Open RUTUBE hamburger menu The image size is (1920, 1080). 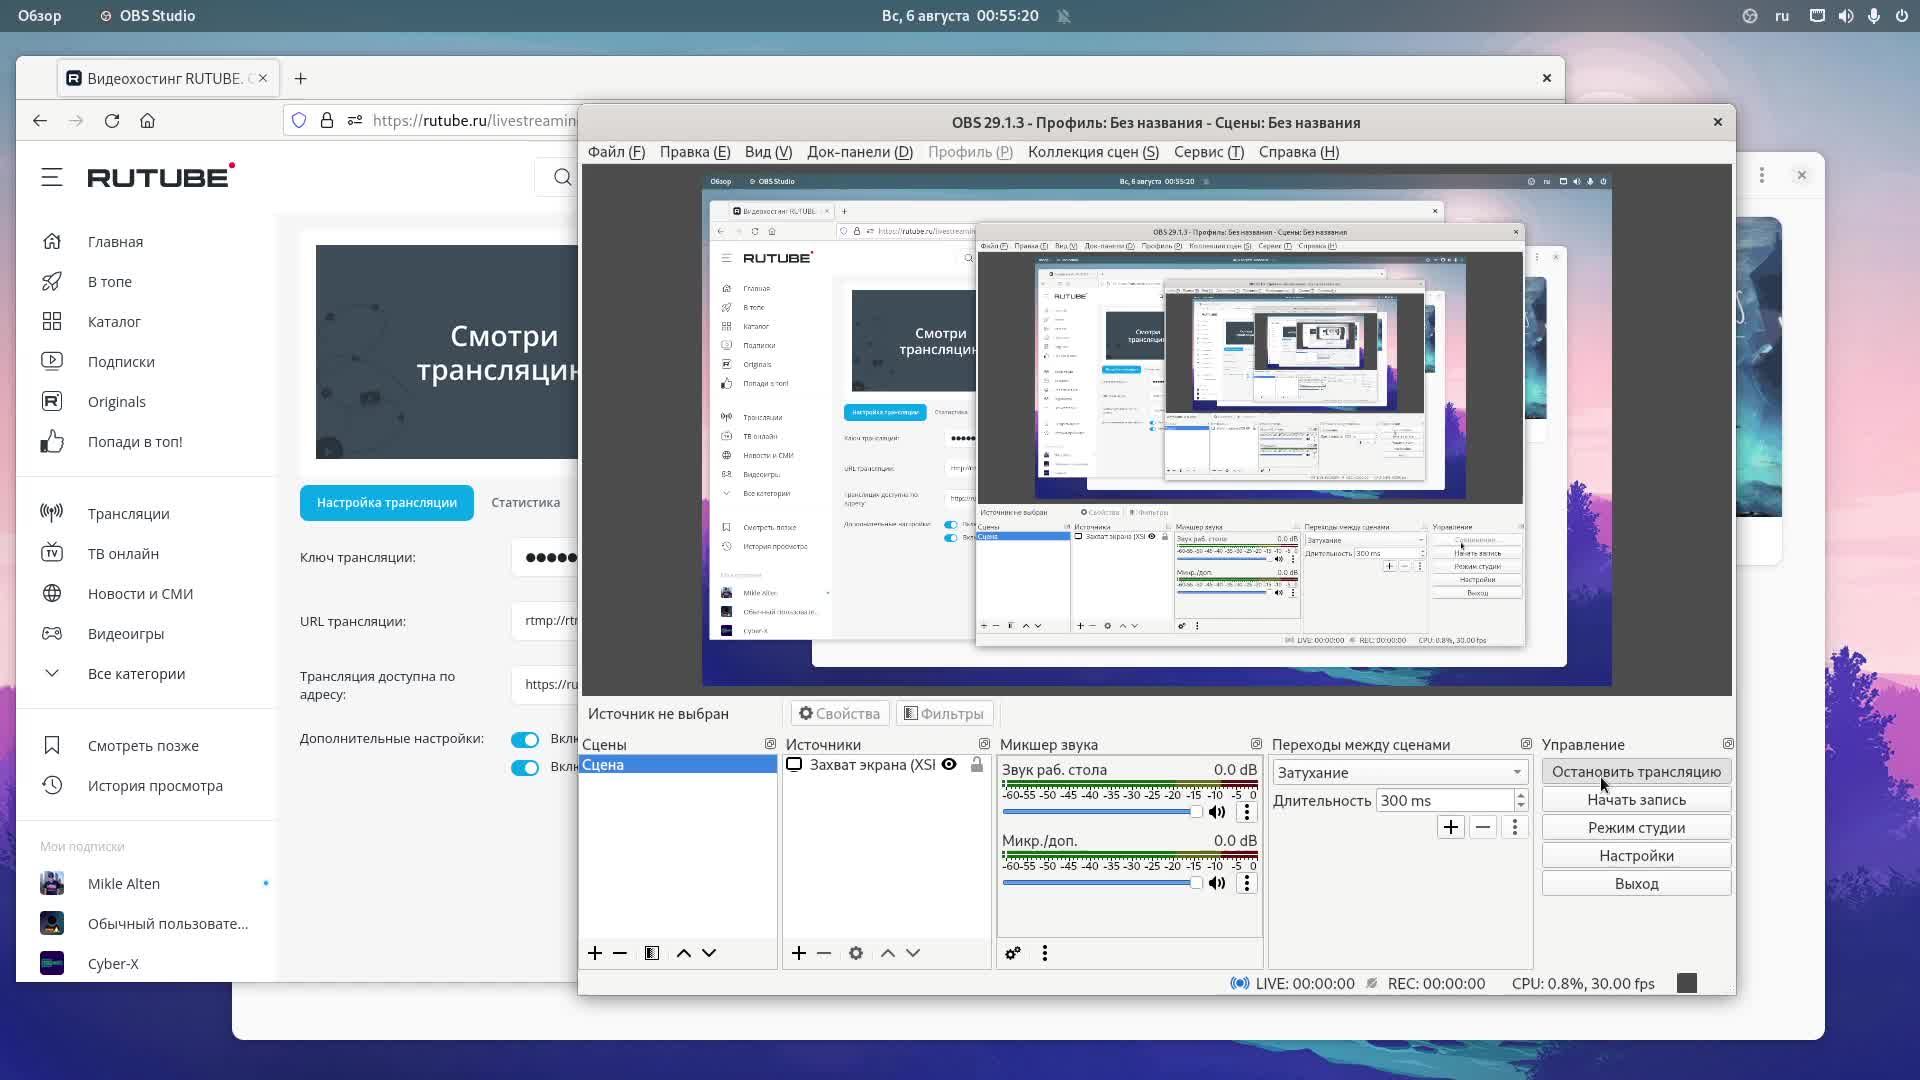coord(52,177)
